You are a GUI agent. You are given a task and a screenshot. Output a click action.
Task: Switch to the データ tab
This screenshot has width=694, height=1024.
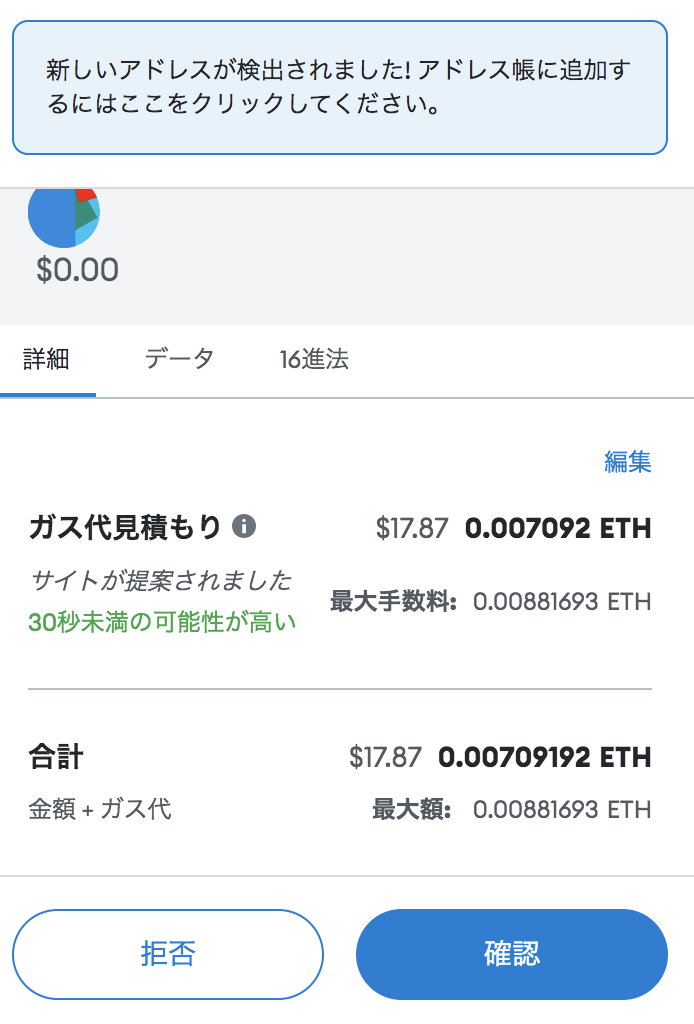click(180, 359)
